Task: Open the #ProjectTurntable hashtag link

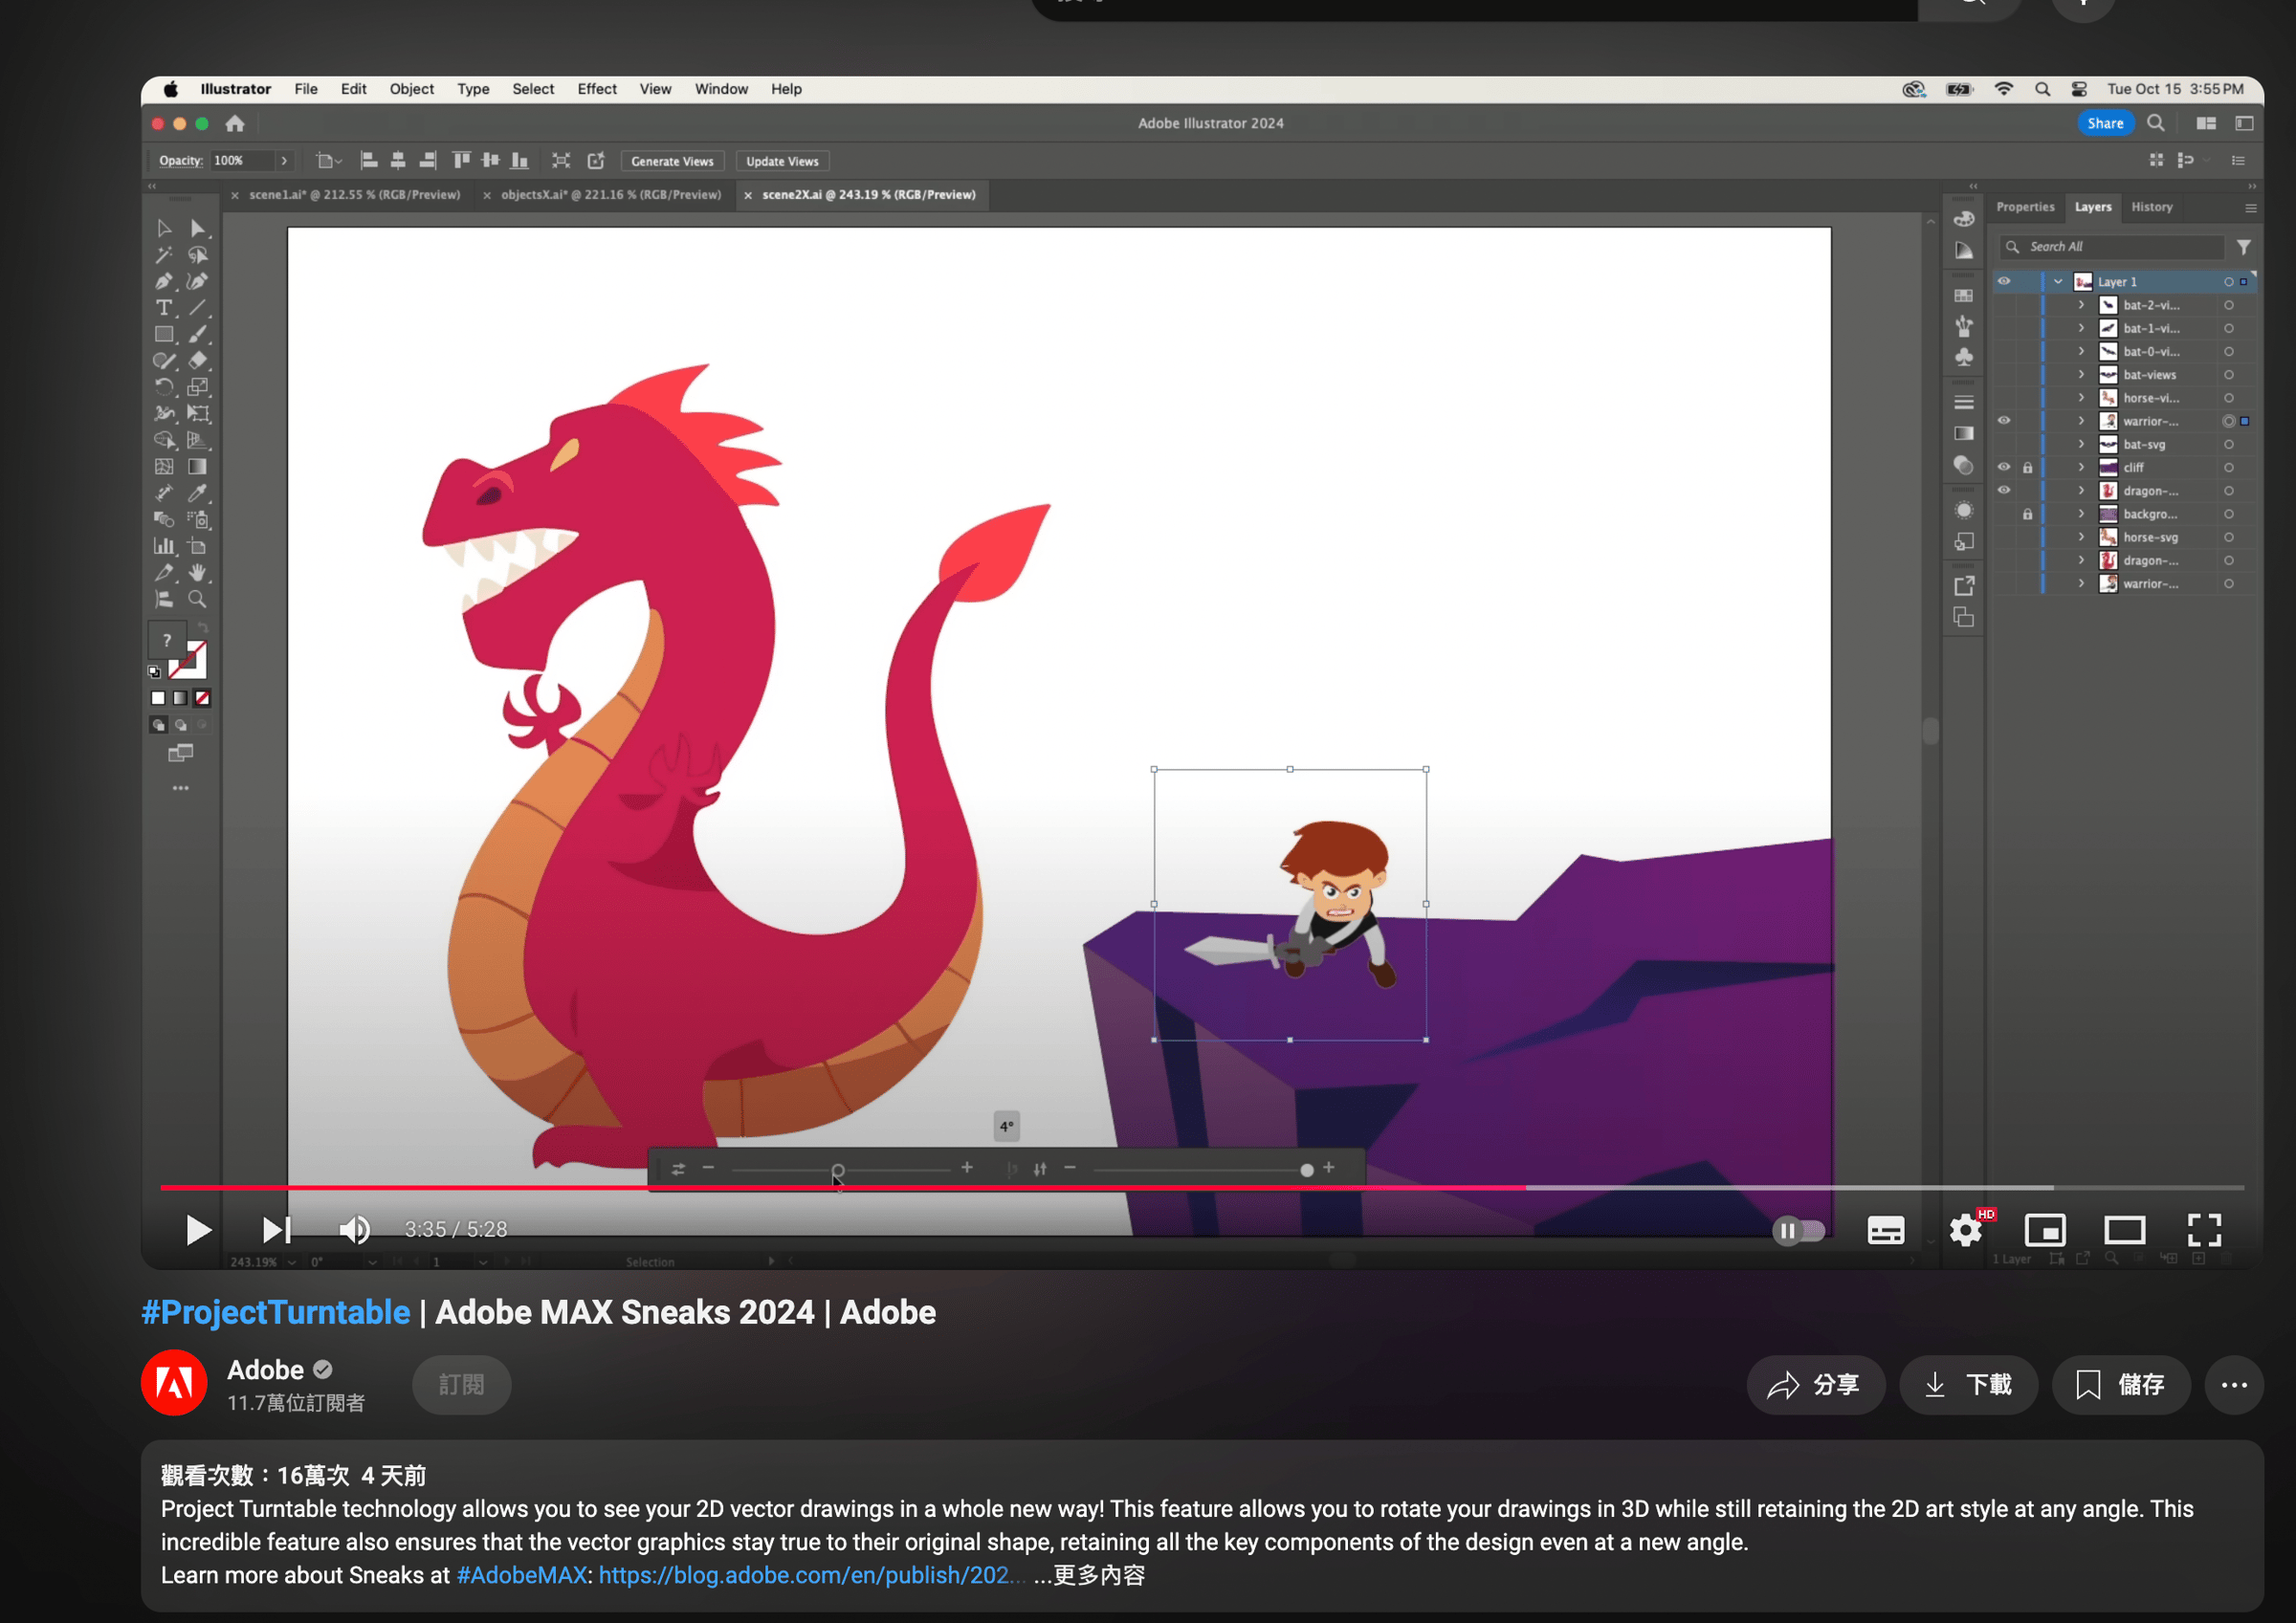Action: tap(276, 1312)
